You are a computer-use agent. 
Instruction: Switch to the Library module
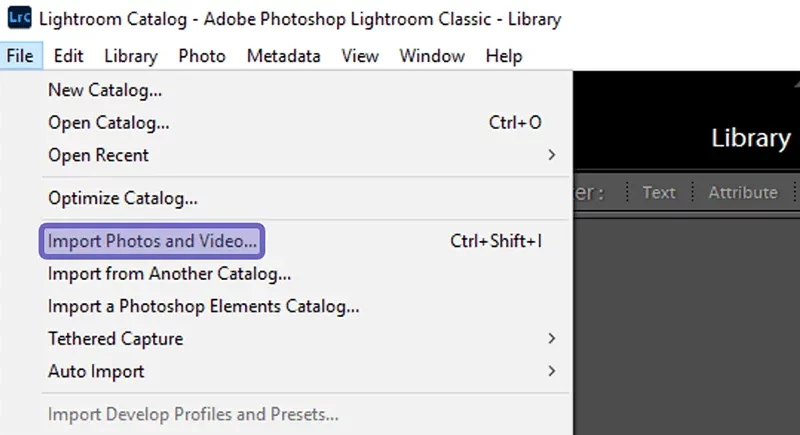751,138
